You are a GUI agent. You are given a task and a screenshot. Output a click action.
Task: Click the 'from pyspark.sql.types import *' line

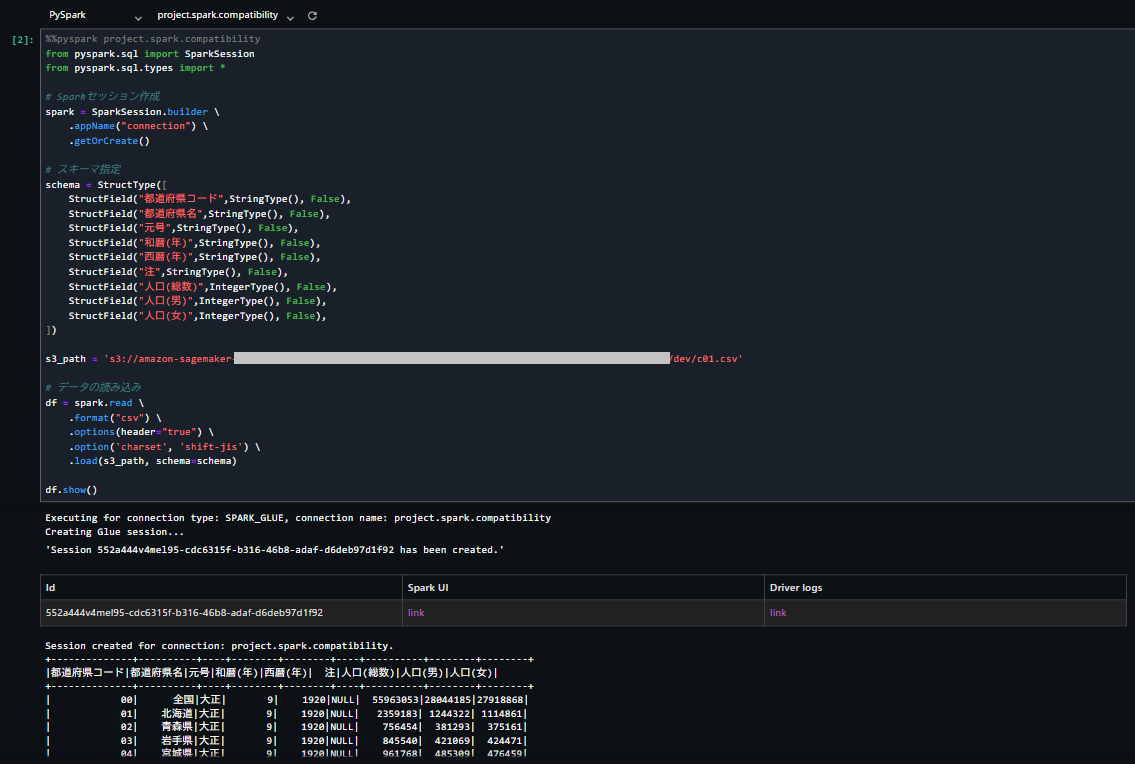(x=135, y=68)
